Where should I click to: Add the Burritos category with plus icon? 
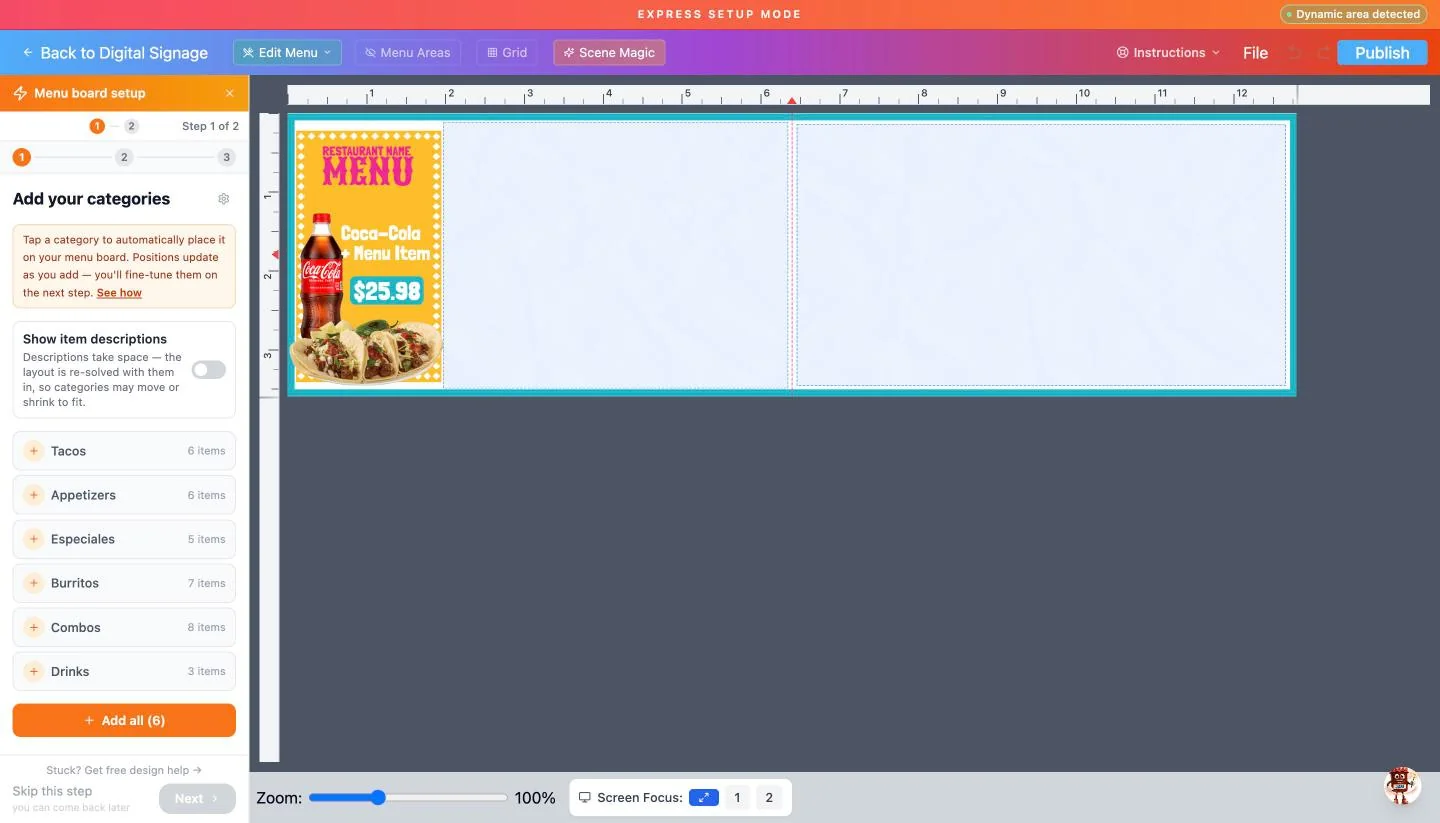coord(33,583)
